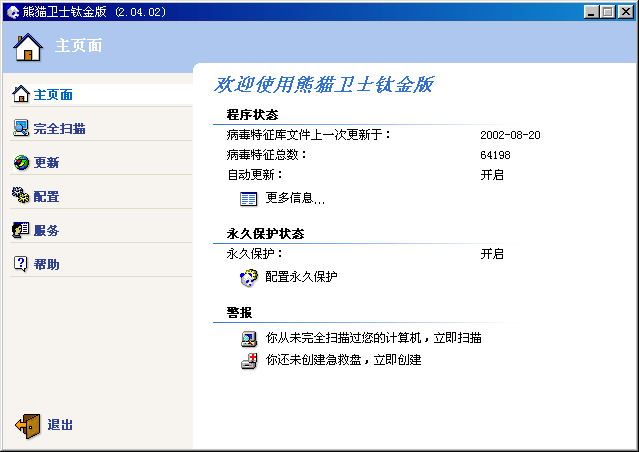639x452 pixels.
Task: Click the question mark 帮助 icon
Action: click(21, 264)
